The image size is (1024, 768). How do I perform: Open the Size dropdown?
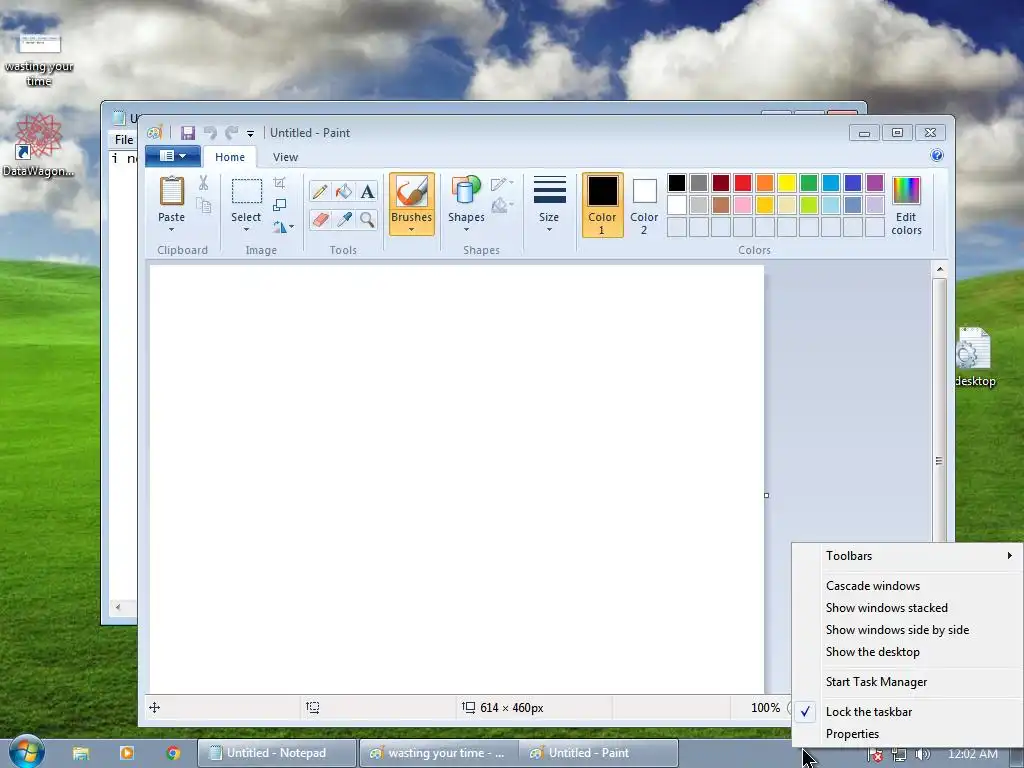click(x=549, y=204)
